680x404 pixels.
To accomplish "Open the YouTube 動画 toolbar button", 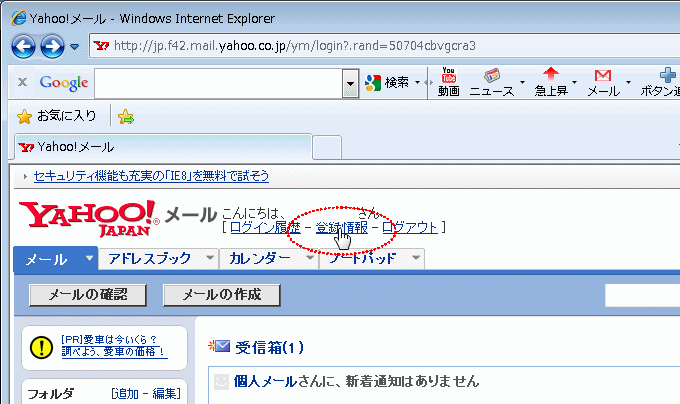I will pyautogui.click(x=449, y=82).
